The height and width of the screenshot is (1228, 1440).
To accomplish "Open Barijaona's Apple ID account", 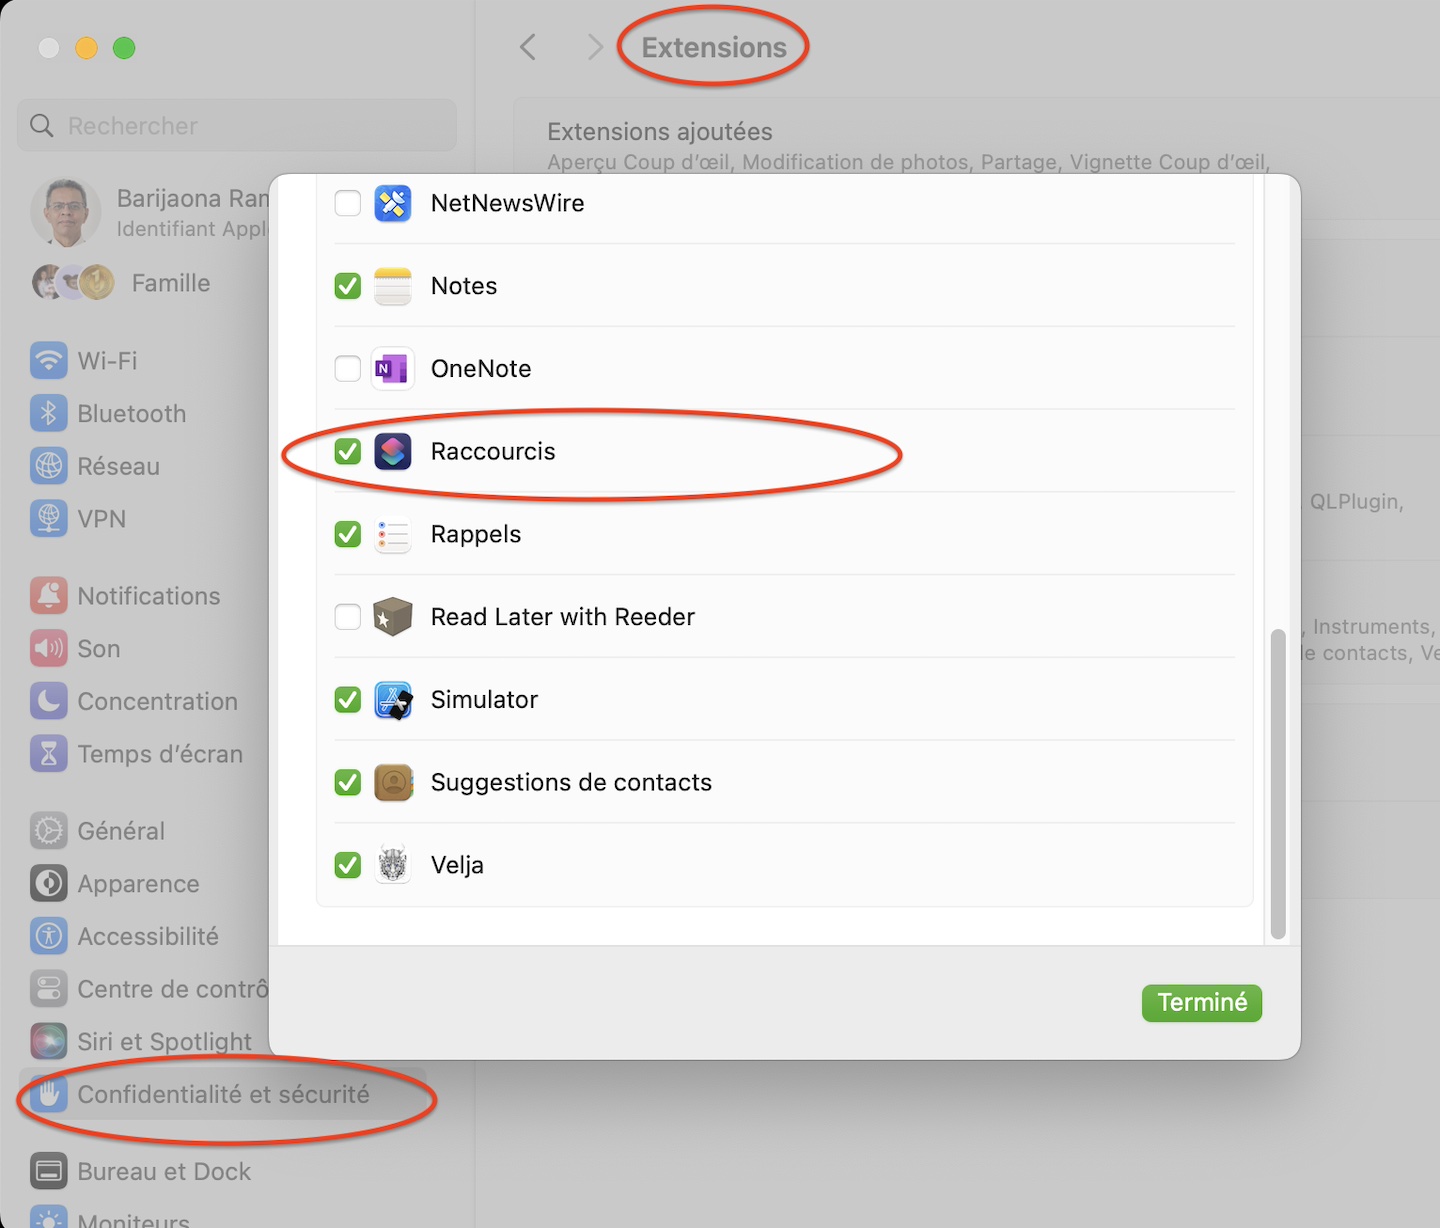I will [150, 213].
